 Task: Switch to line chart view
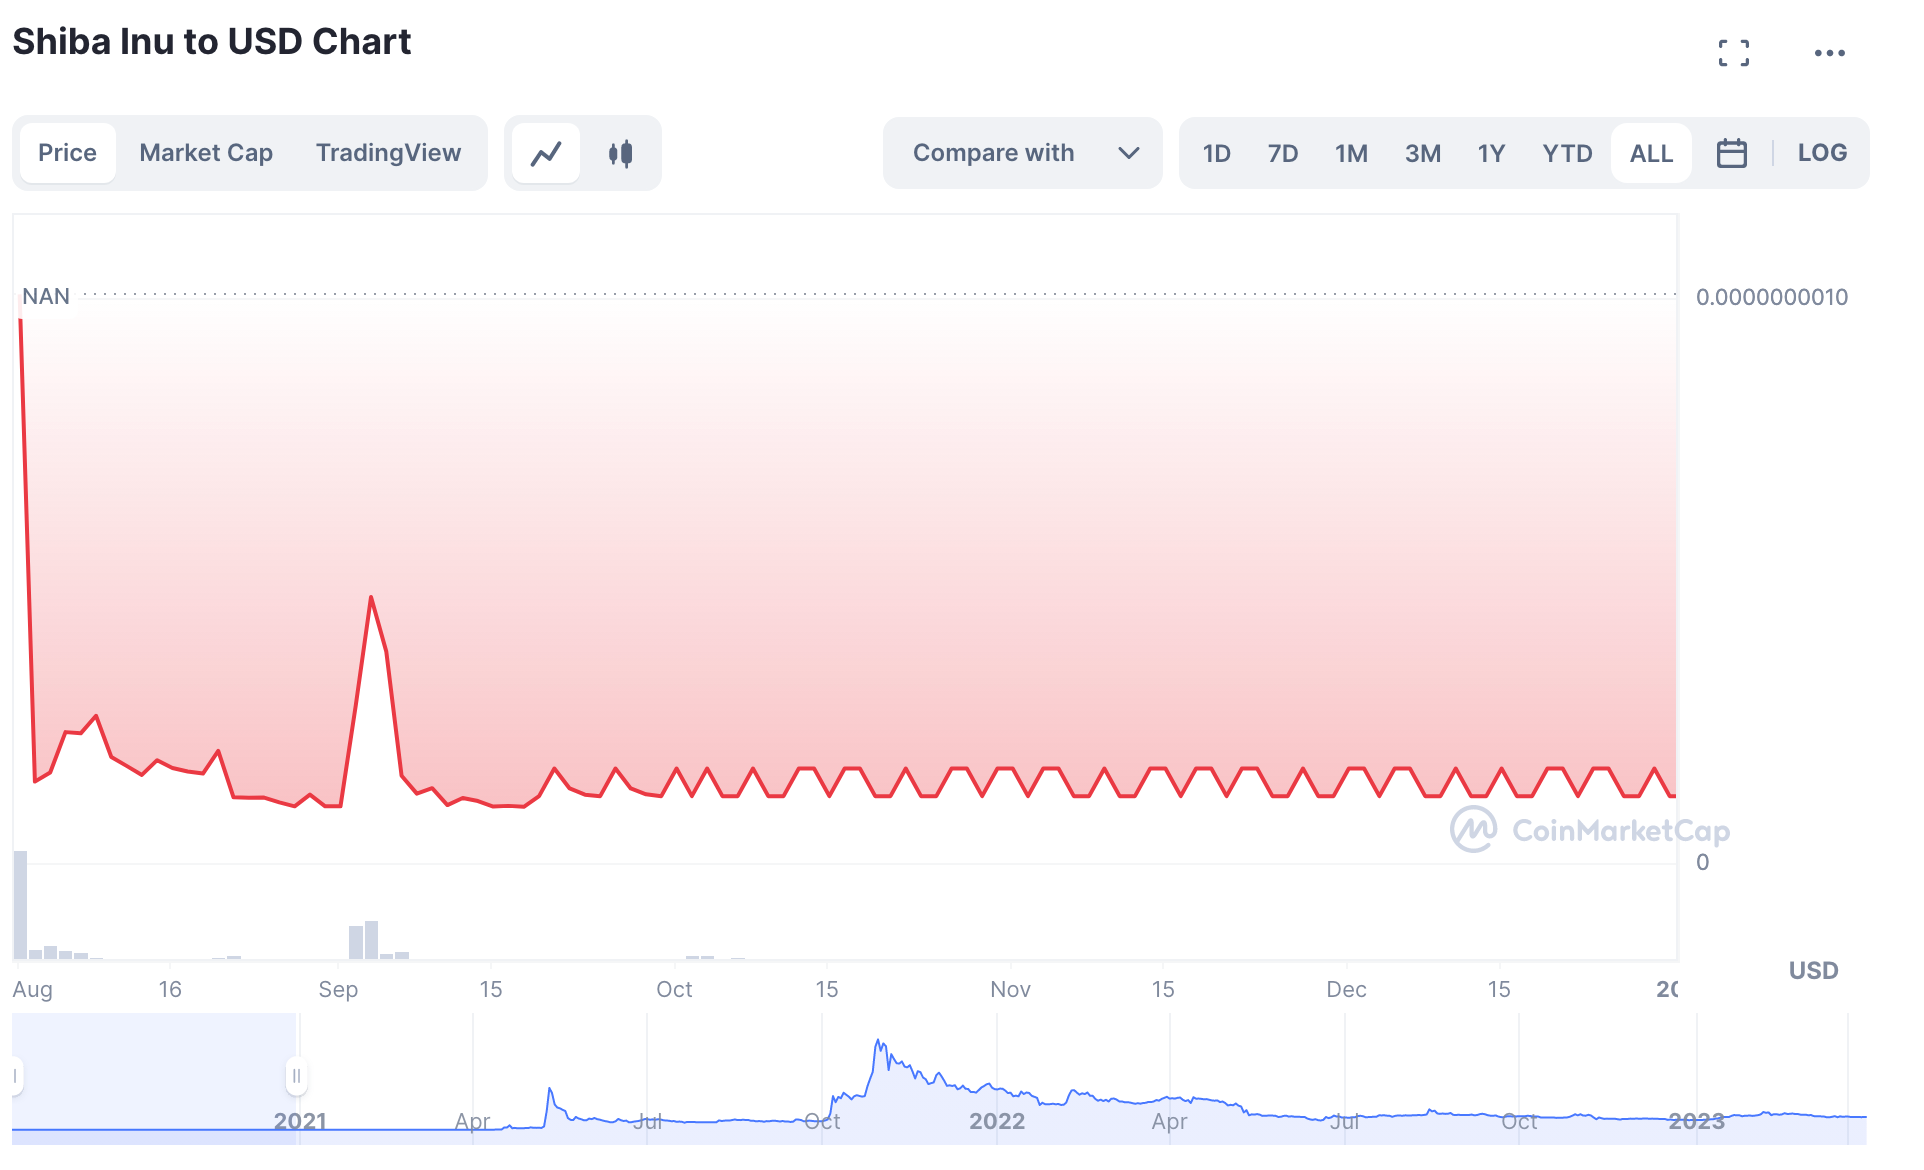pyautogui.click(x=546, y=153)
